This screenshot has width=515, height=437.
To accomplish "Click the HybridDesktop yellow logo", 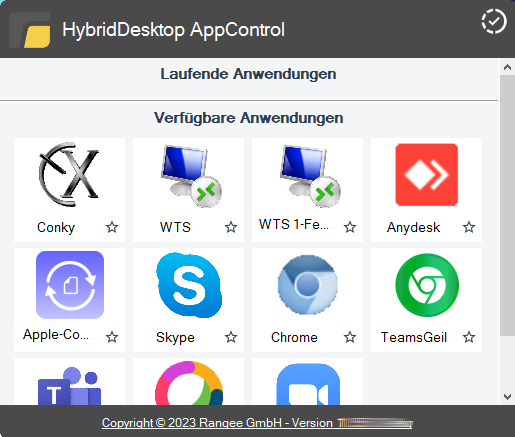I will tap(30, 30).
